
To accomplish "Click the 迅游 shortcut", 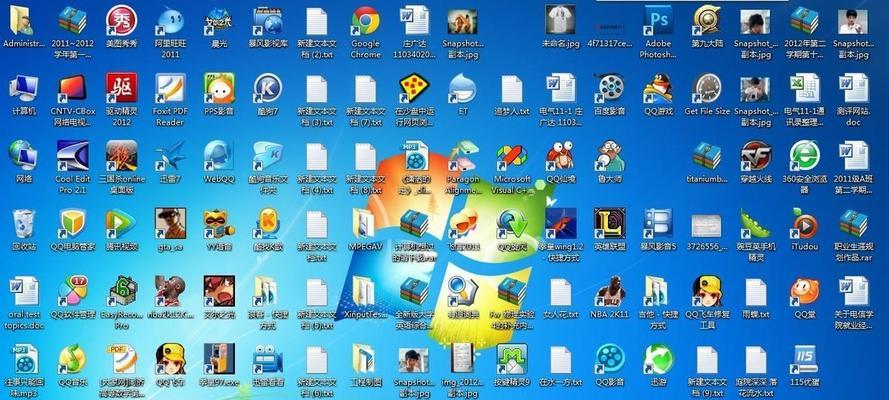I will coord(658,359).
